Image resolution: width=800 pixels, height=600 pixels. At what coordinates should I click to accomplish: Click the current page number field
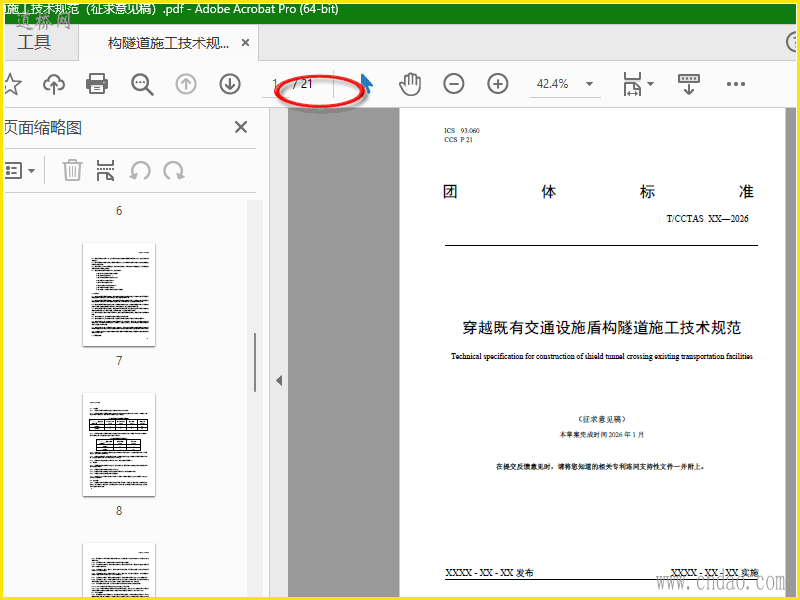point(276,84)
